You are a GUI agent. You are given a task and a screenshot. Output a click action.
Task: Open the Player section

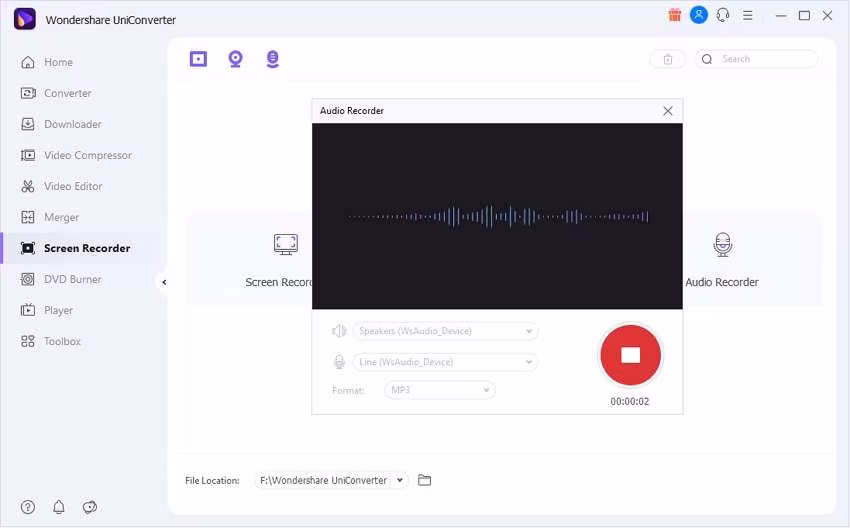click(46, 310)
